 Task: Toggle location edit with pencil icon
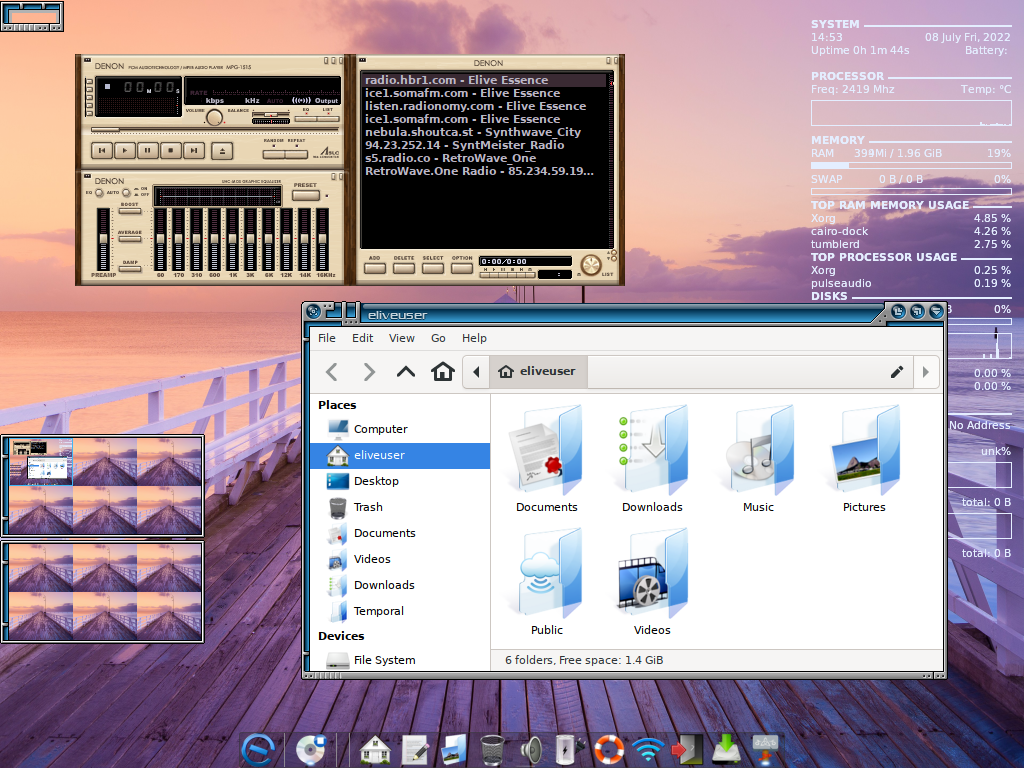click(x=897, y=372)
